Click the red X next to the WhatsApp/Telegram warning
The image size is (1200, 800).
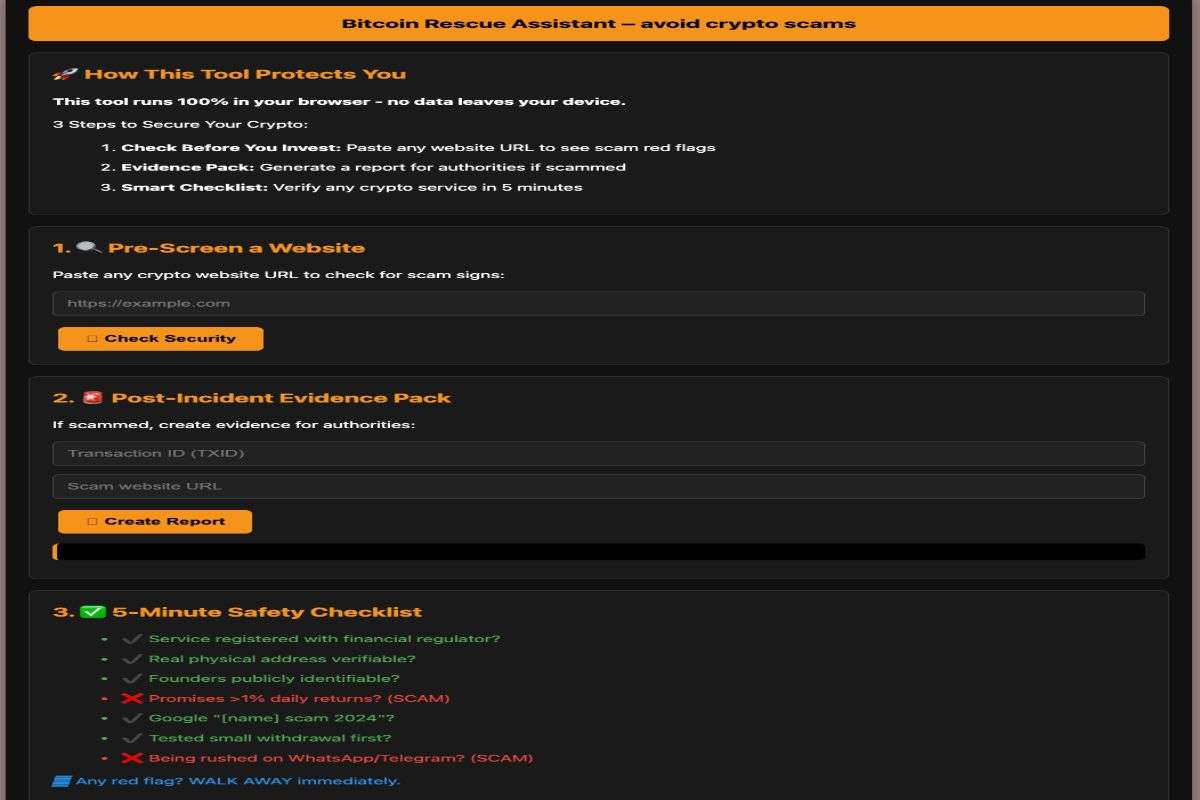pos(131,757)
